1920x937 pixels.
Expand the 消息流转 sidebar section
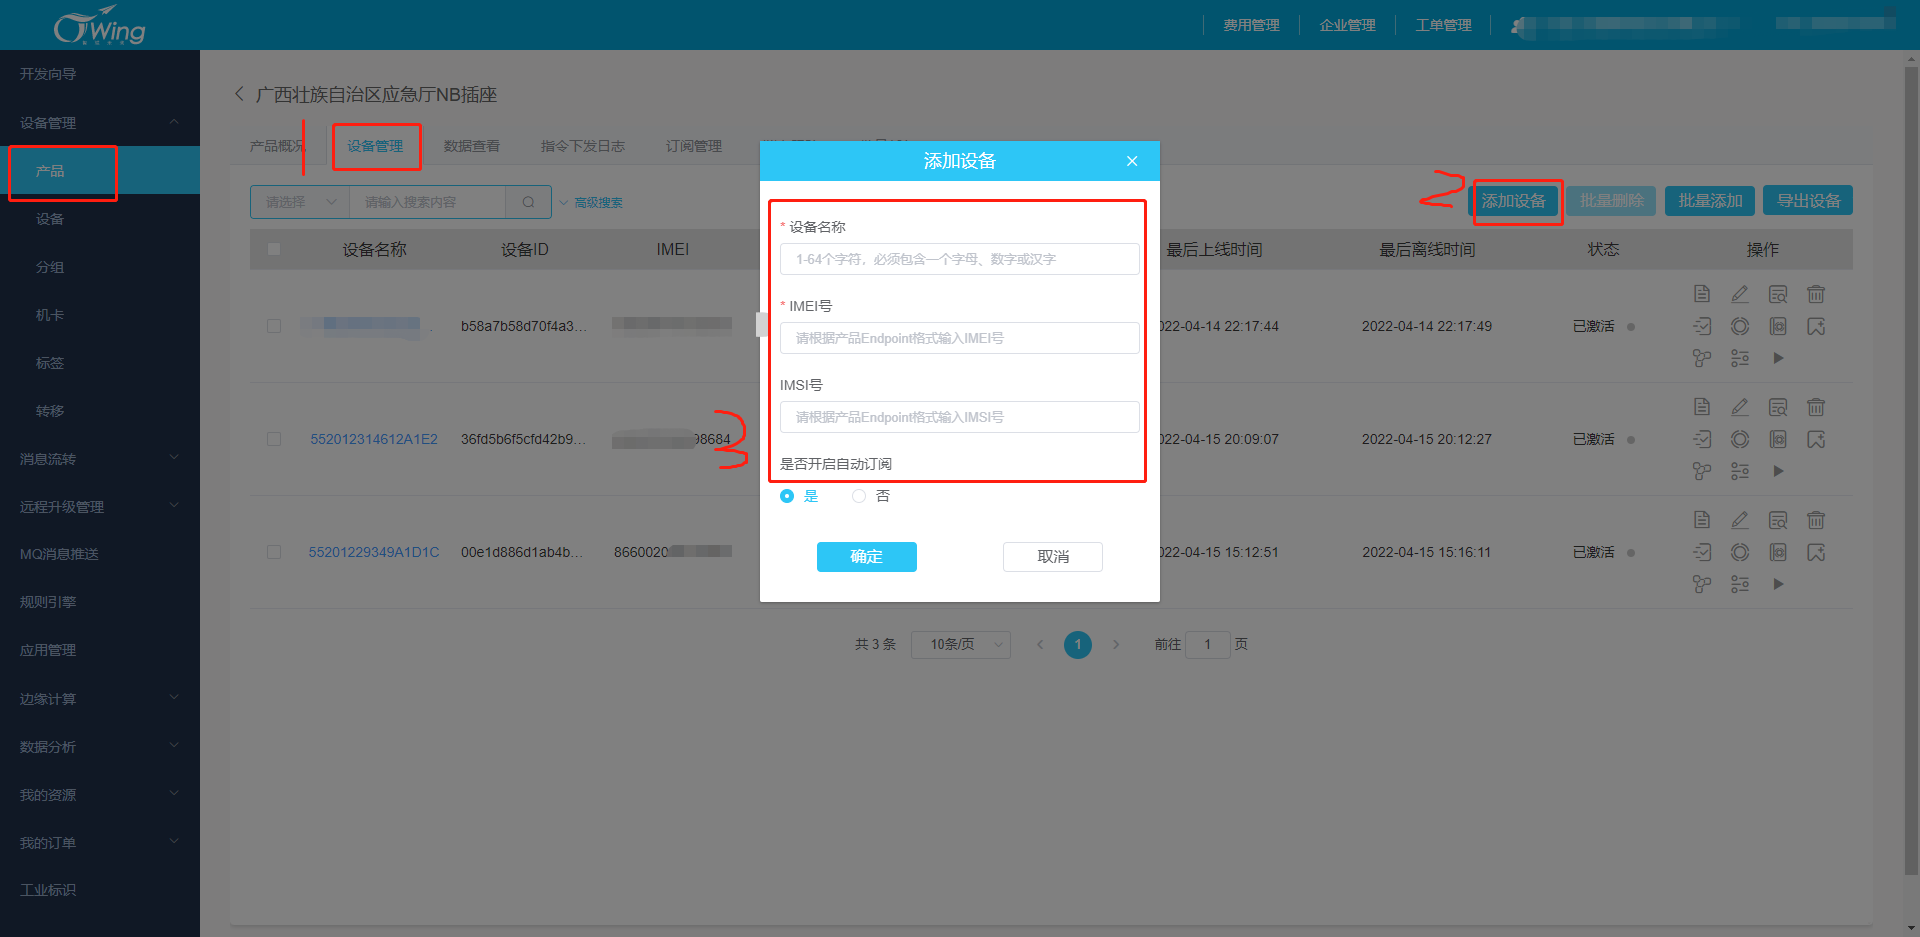coord(100,458)
